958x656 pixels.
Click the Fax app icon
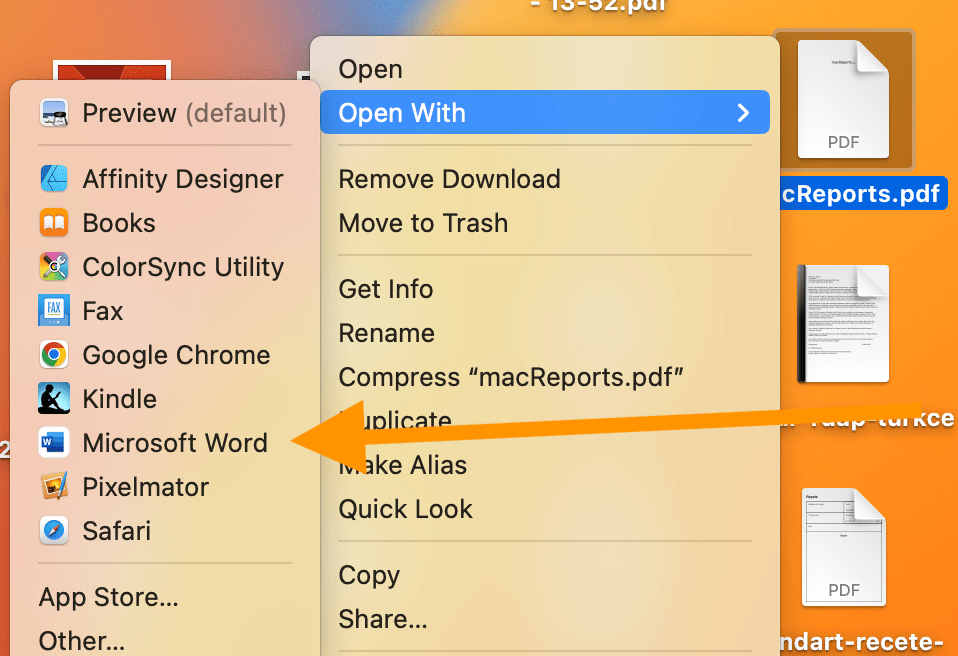coord(53,312)
